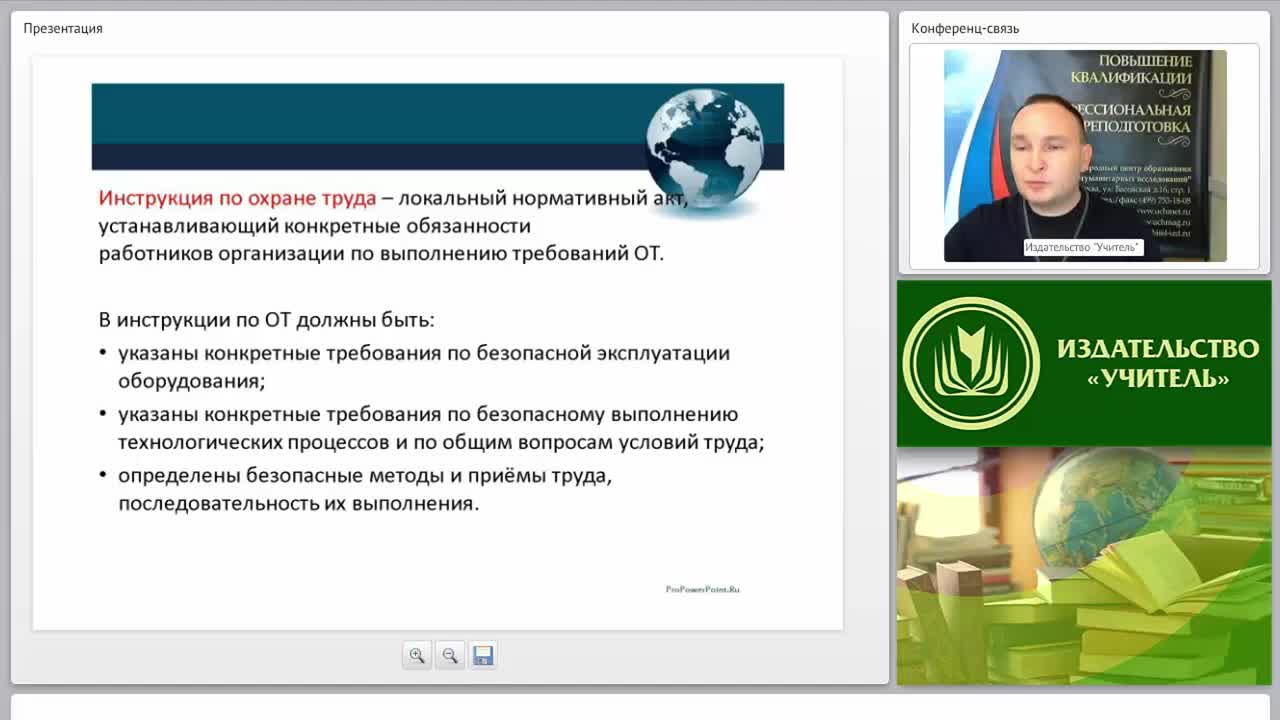This screenshot has height=720, width=1280.
Task: Zoom out of the presentation slide
Action: coord(450,656)
